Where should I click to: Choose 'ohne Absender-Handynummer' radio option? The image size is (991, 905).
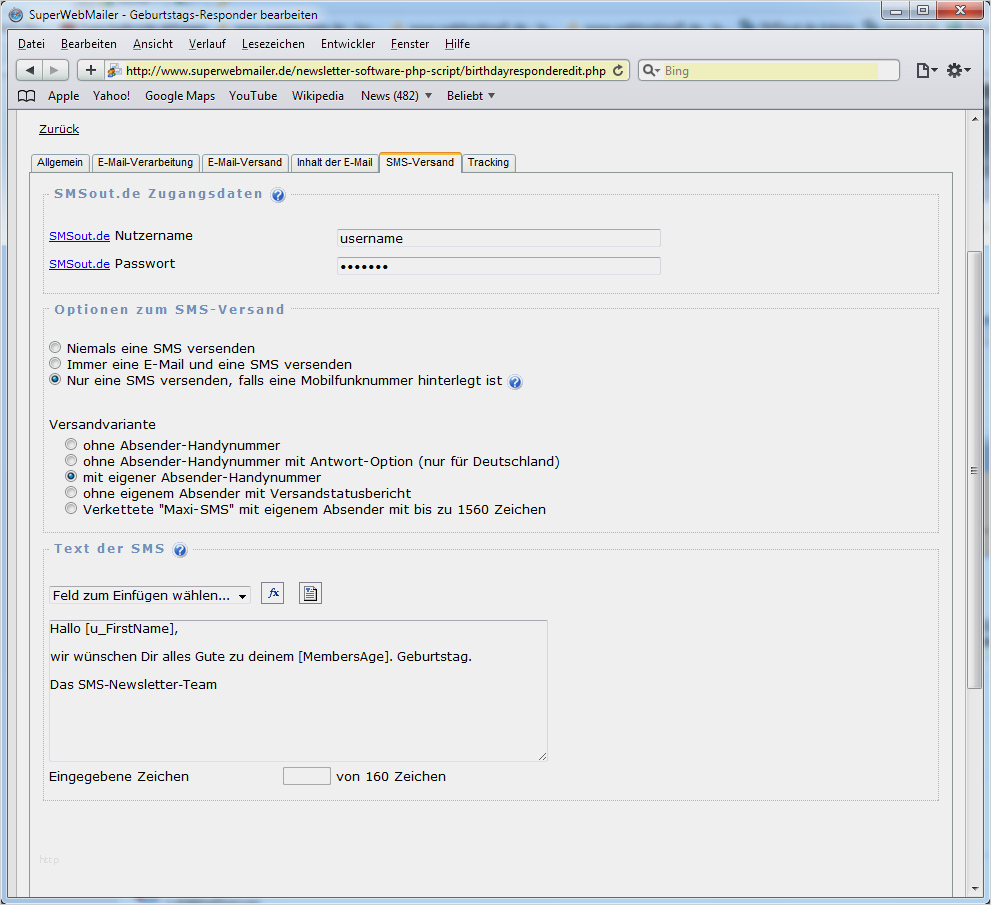[x=71, y=445]
